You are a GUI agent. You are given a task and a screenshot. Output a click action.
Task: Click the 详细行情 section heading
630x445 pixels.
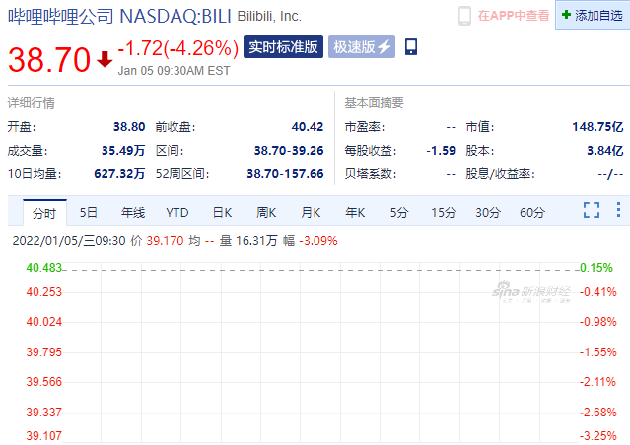pos(31,103)
